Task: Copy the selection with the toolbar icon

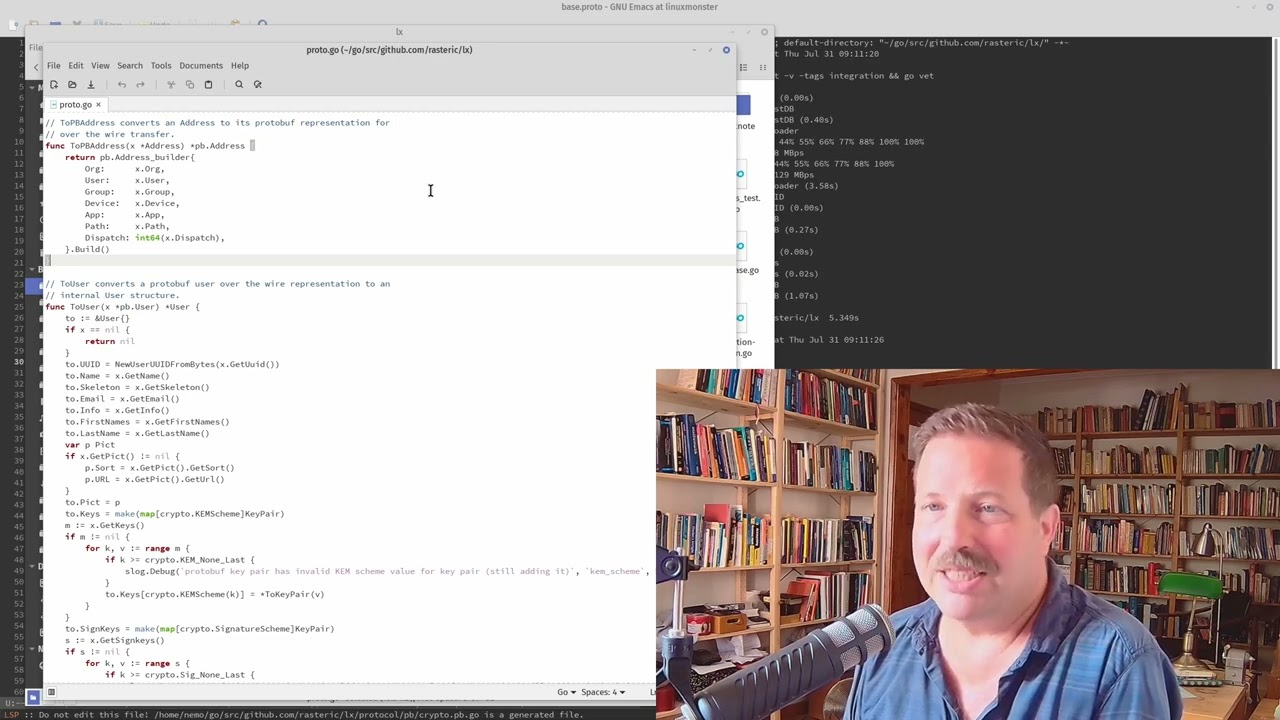Action: coord(189,85)
